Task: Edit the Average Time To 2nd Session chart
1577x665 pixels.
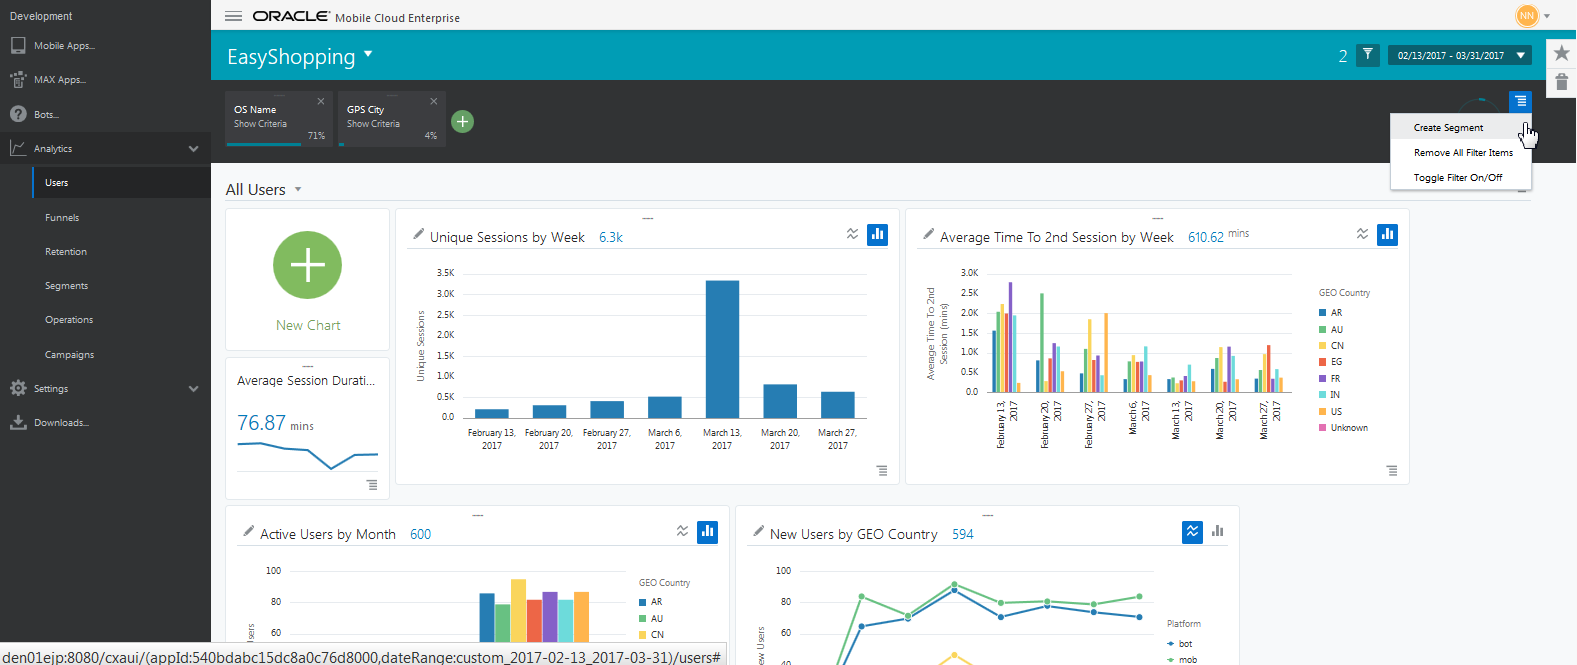Action: tap(928, 234)
